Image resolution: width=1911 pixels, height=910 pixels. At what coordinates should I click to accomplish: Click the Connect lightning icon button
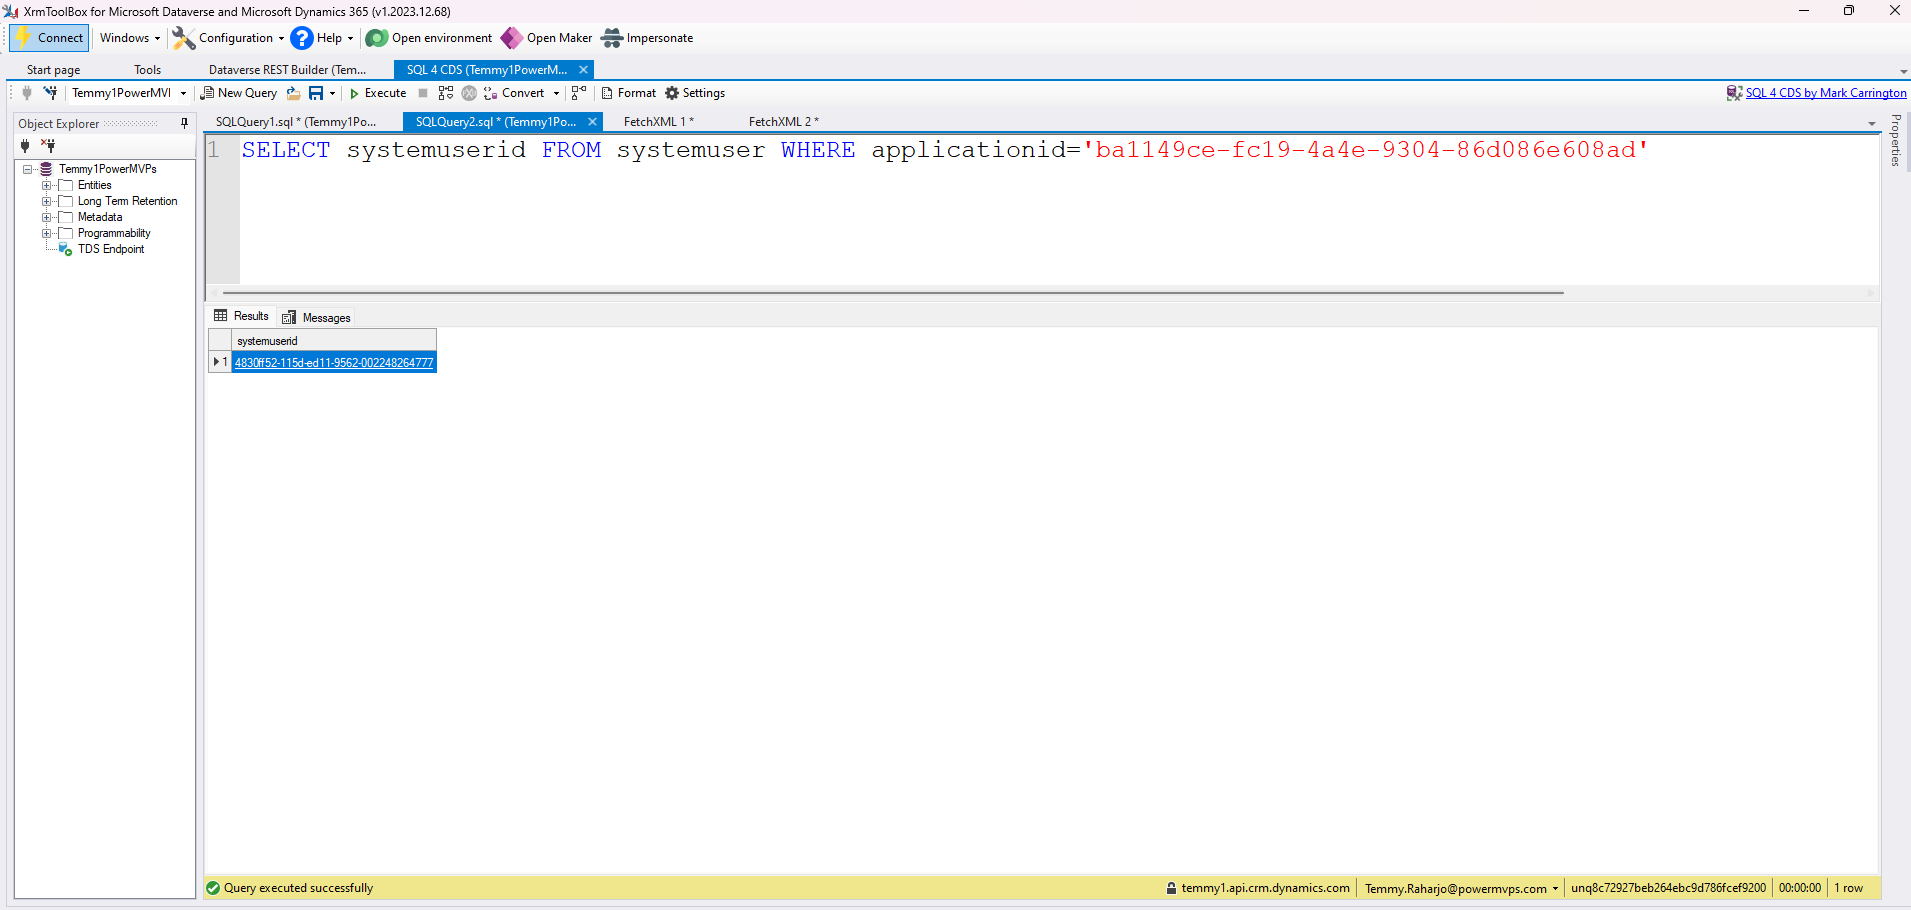50,38
